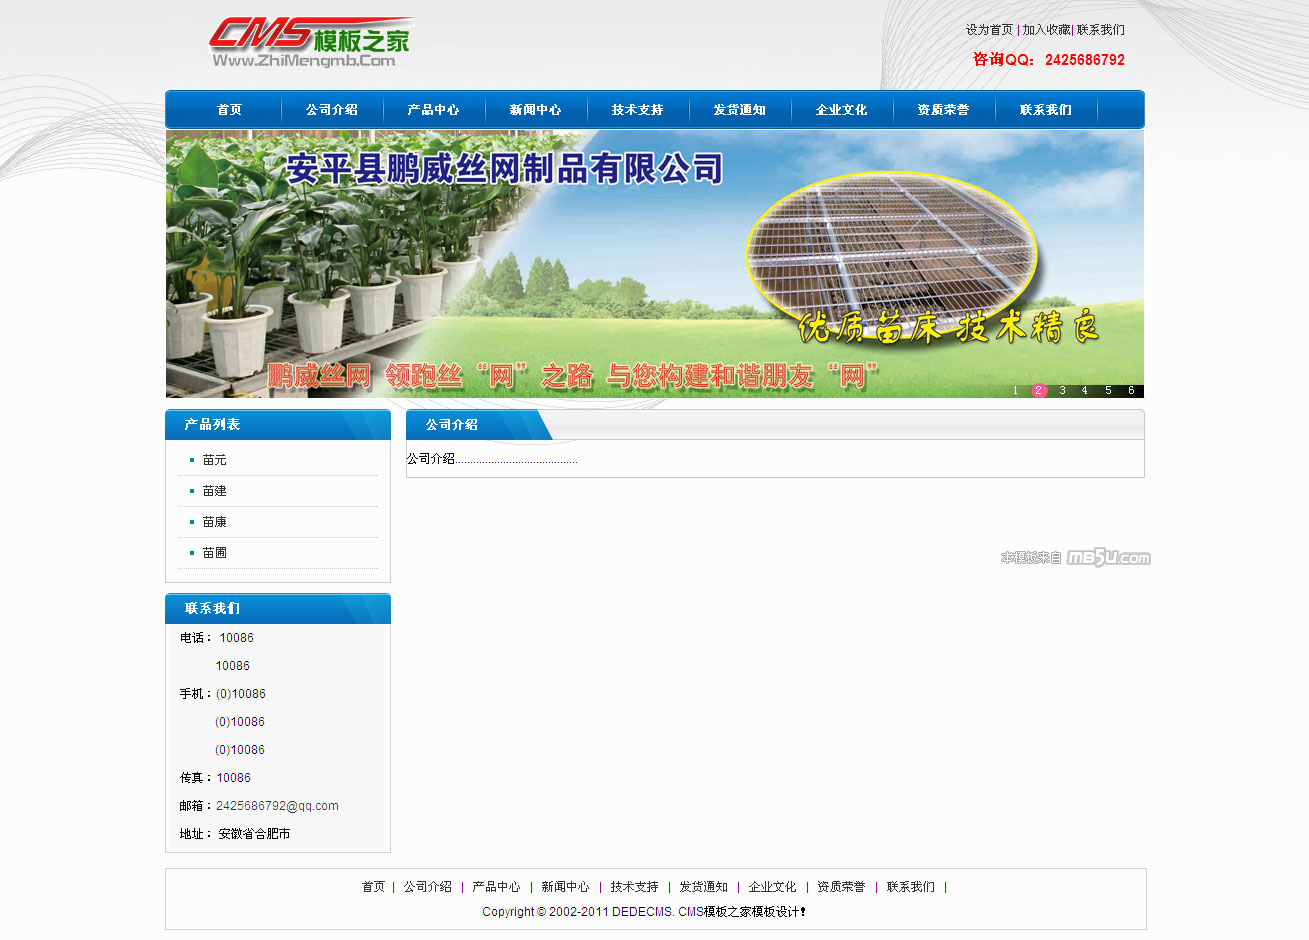This screenshot has height=940, width=1309.
Task: Click 发货通知 in the top navigation bar
Action: (x=739, y=110)
